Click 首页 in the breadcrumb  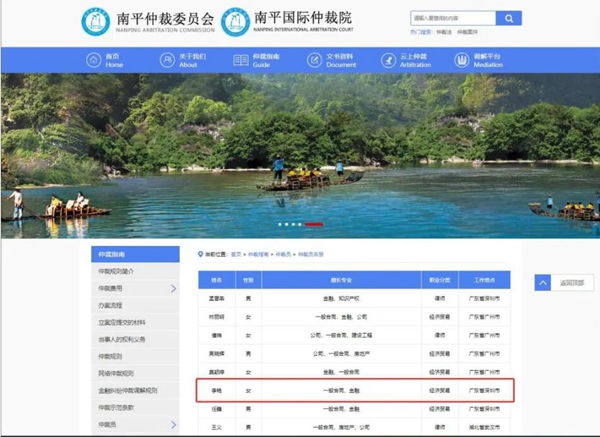[x=236, y=255]
